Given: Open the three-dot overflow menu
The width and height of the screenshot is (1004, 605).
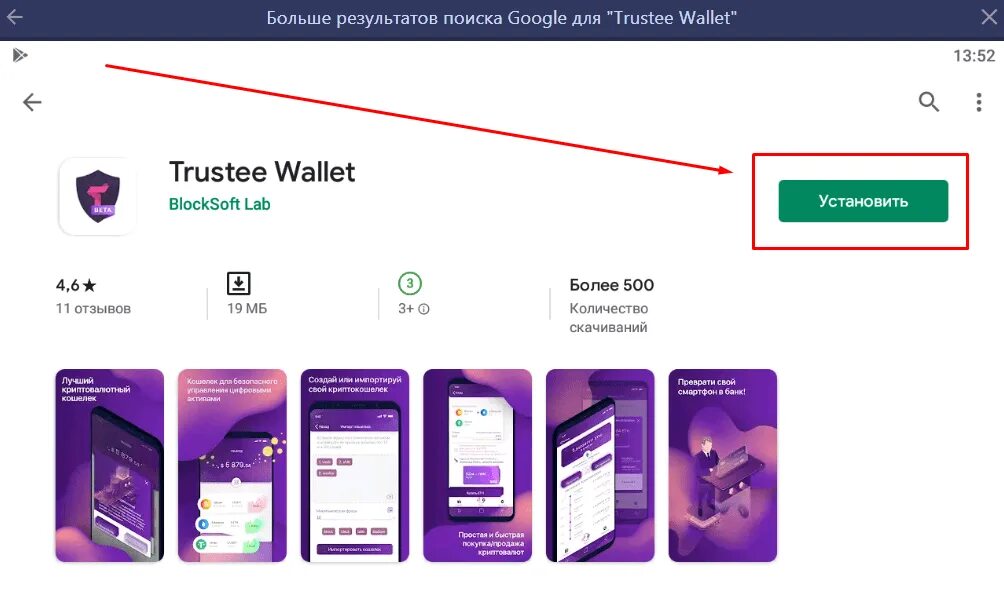Looking at the screenshot, I should tap(978, 102).
